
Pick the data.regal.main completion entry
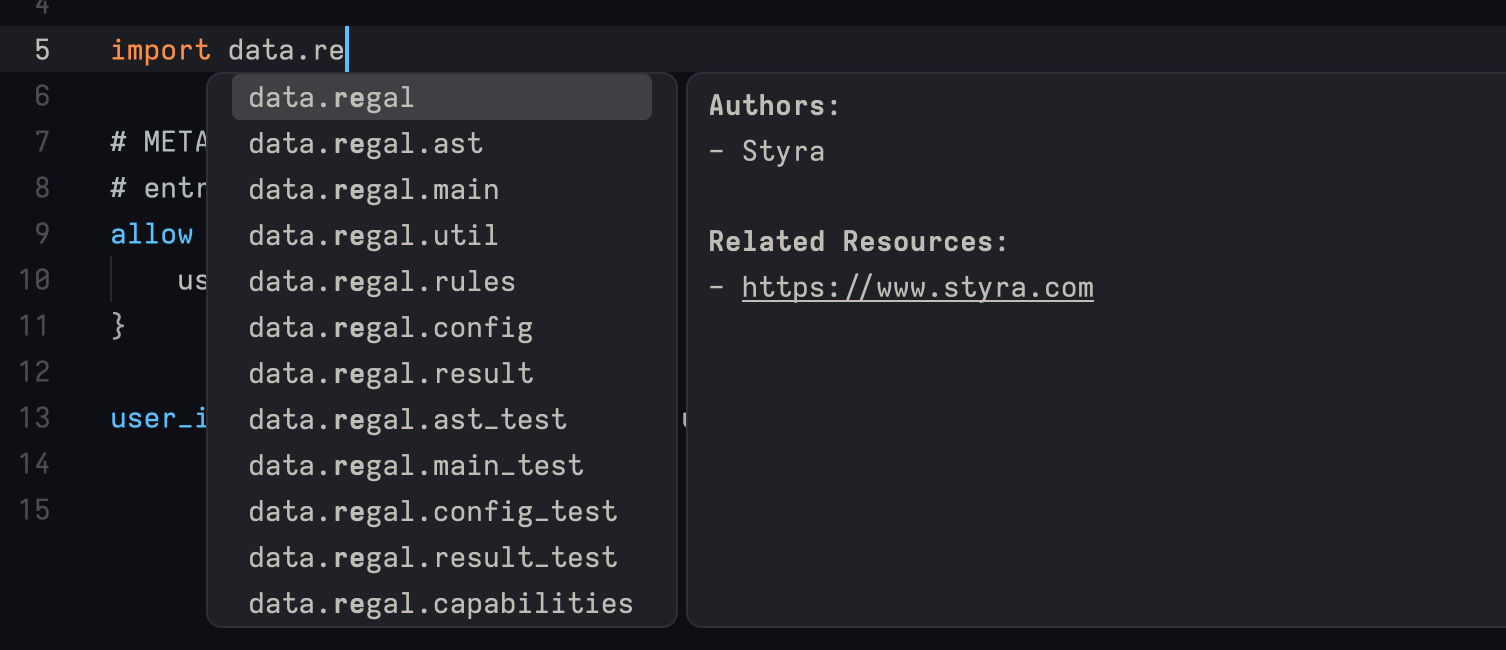click(373, 189)
